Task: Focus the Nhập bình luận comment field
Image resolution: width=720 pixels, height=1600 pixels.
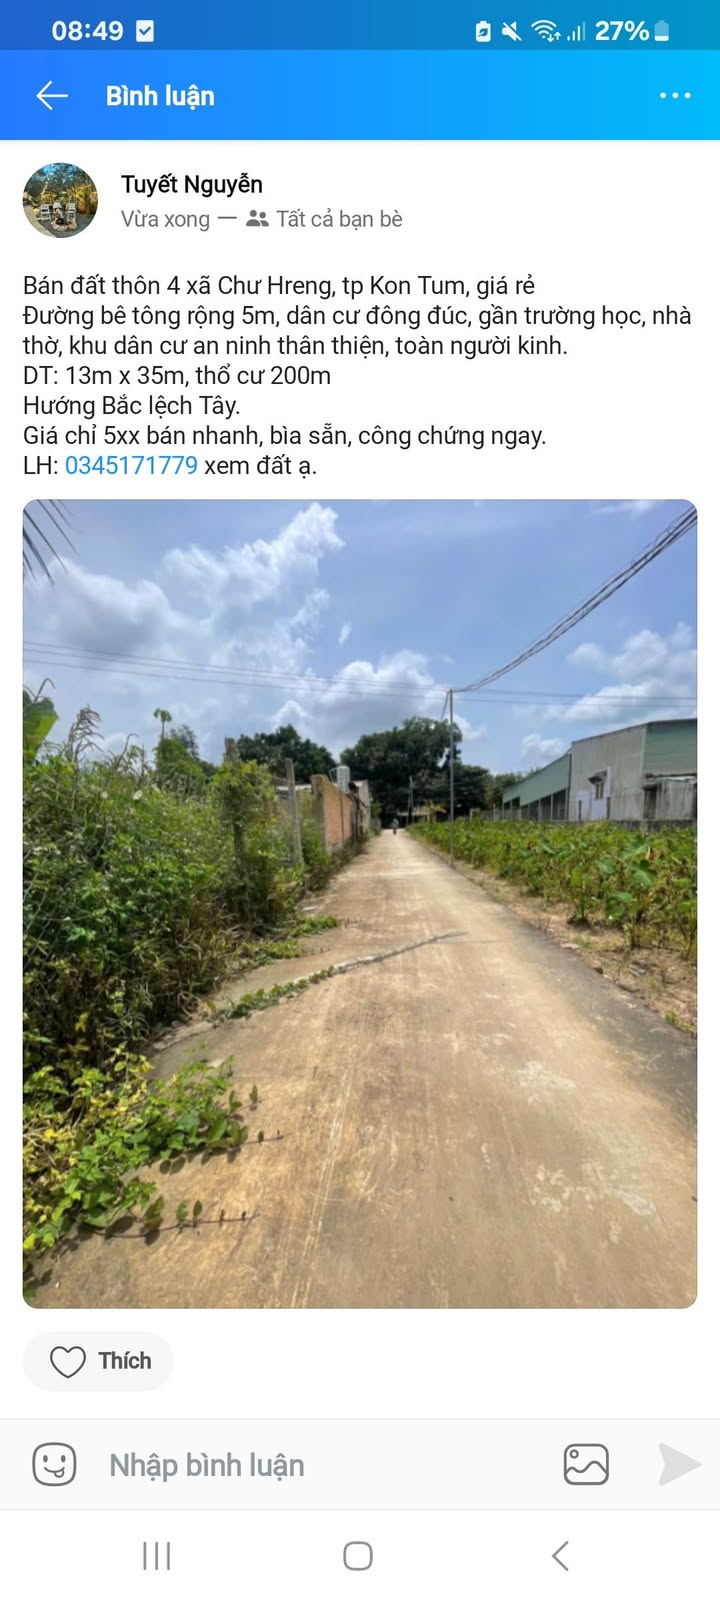Action: click(x=207, y=1465)
